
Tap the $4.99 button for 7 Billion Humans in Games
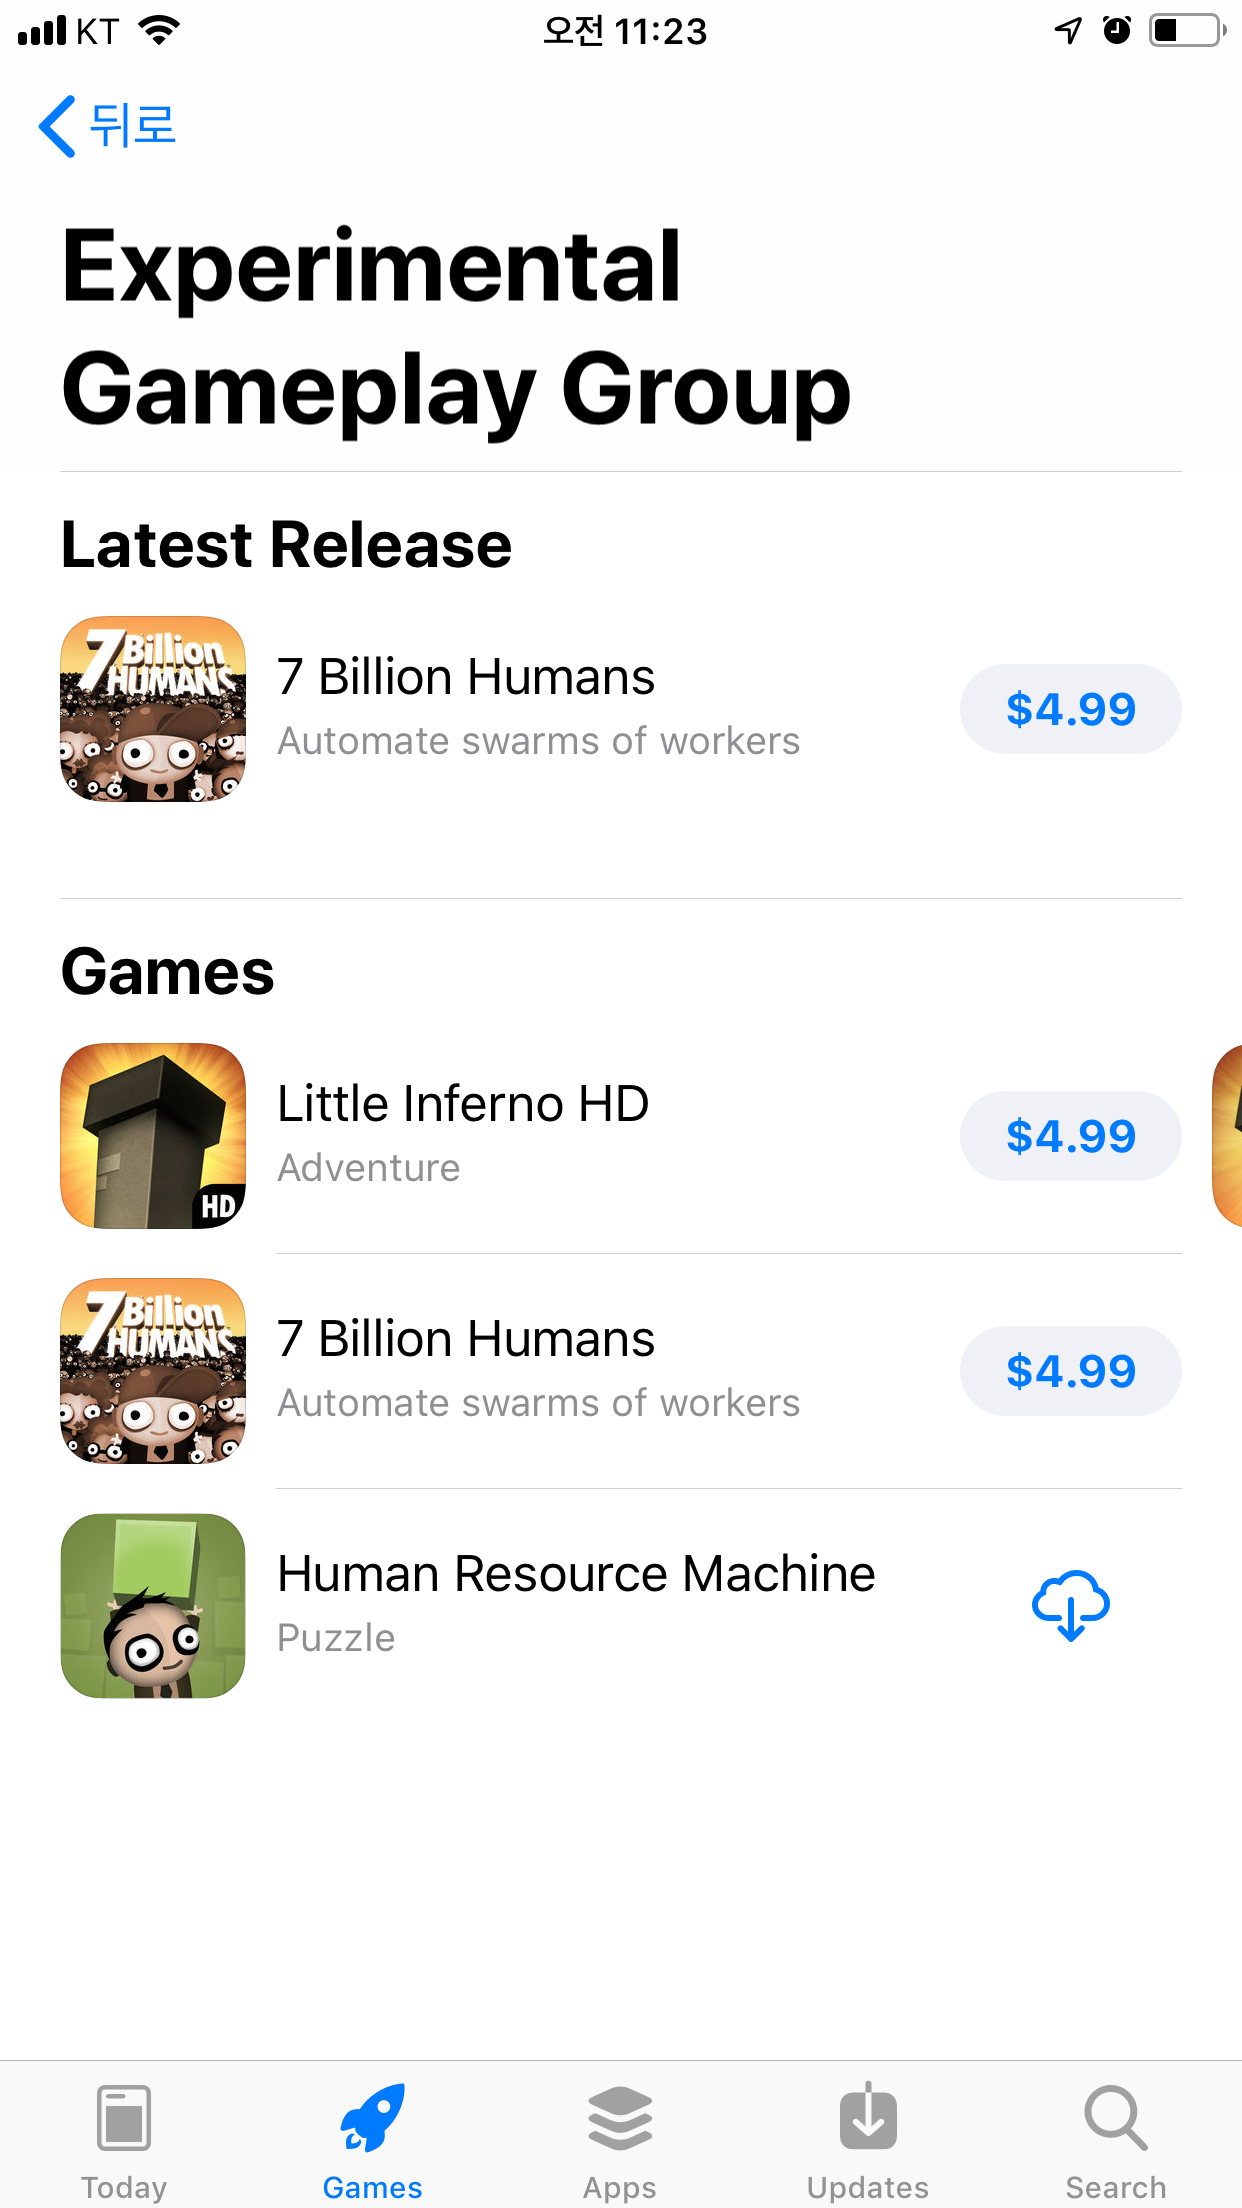coord(1070,1371)
